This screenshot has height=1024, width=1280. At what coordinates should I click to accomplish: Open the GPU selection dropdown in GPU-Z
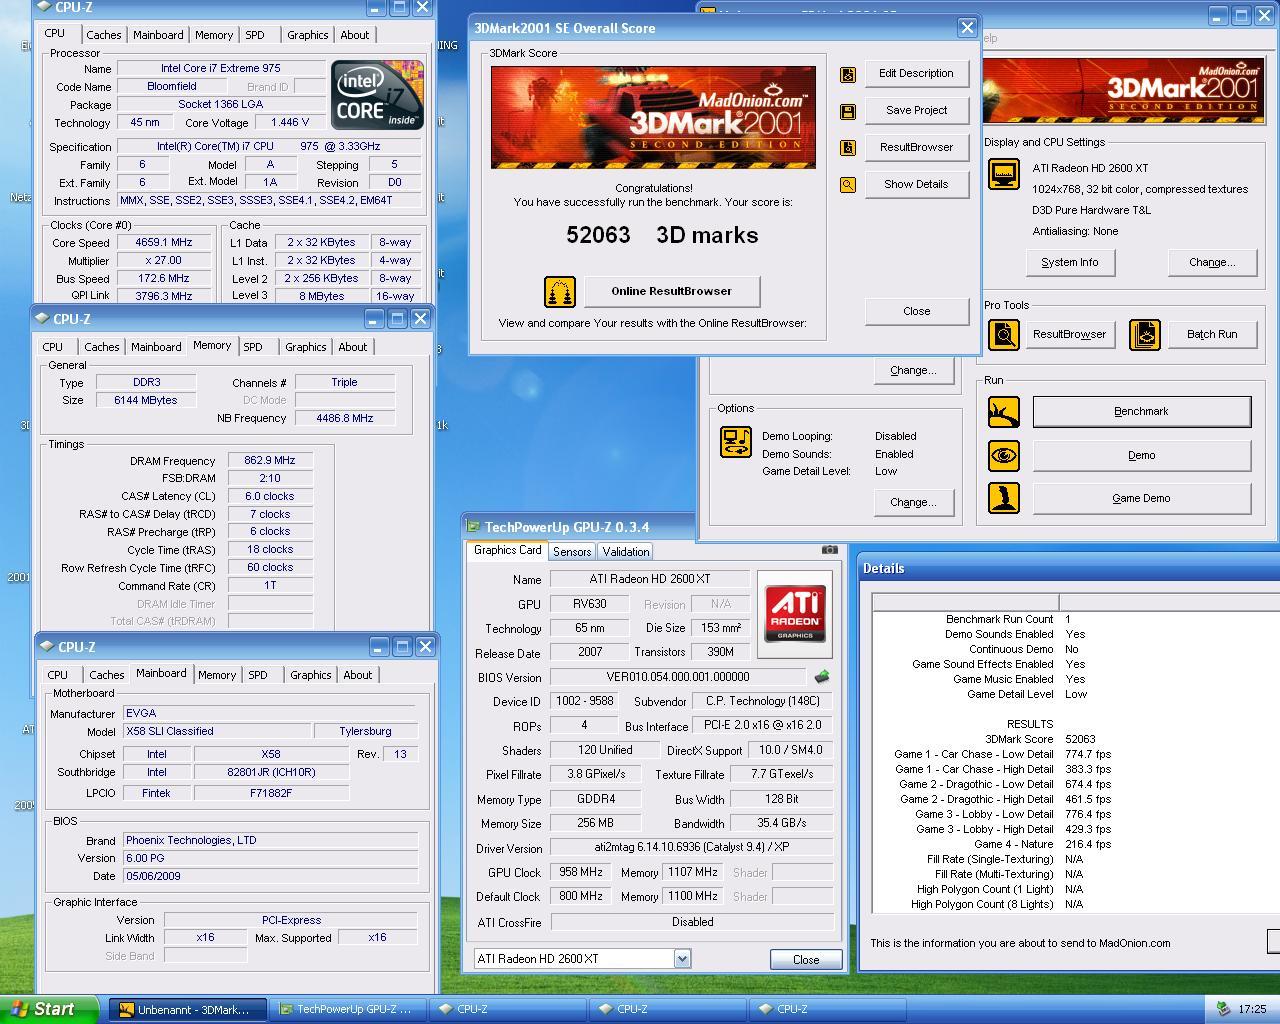point(682,959)
